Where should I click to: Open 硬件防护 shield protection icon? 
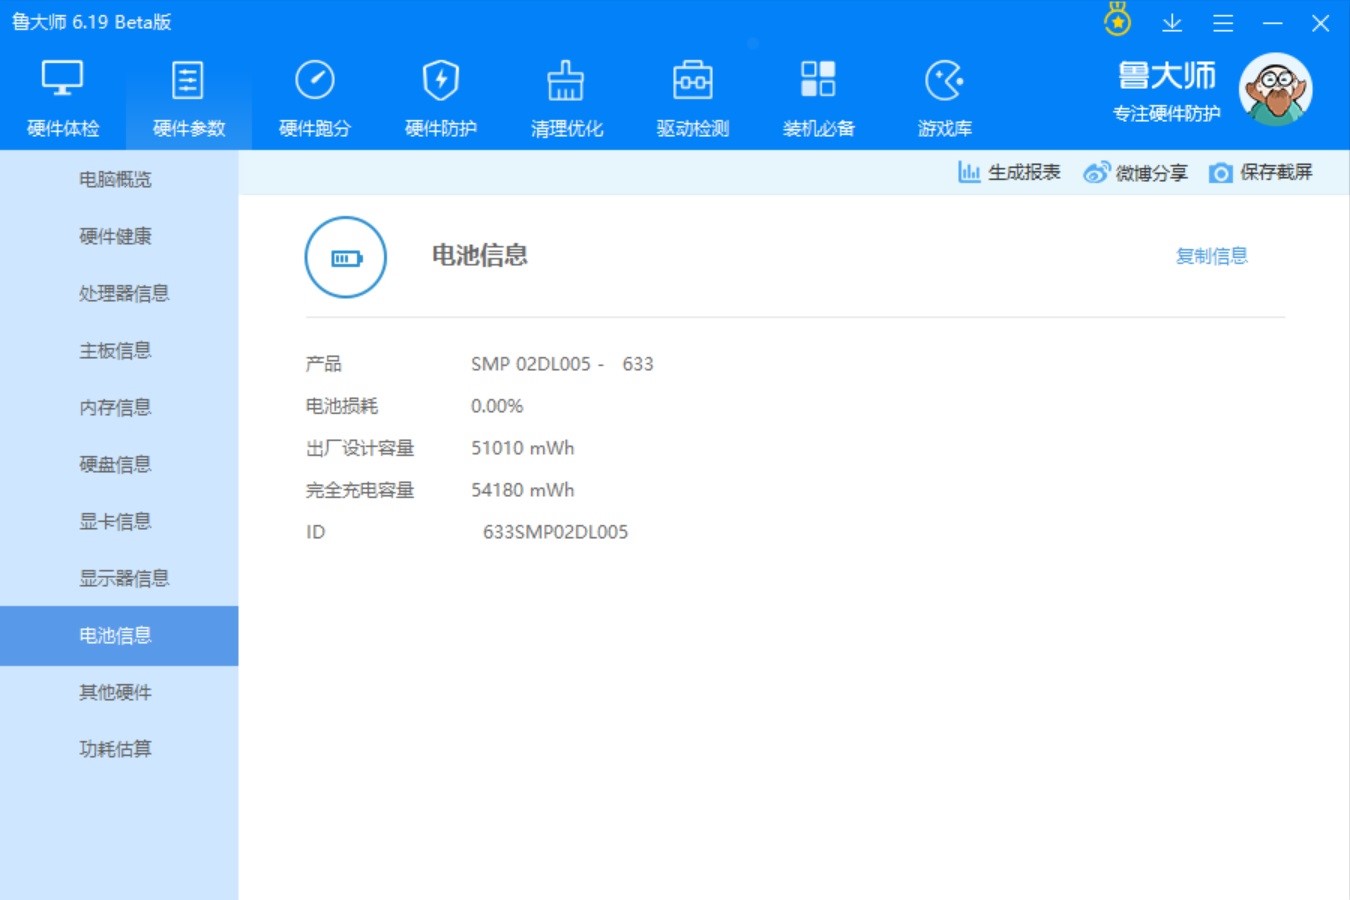[x=441, y=80]
